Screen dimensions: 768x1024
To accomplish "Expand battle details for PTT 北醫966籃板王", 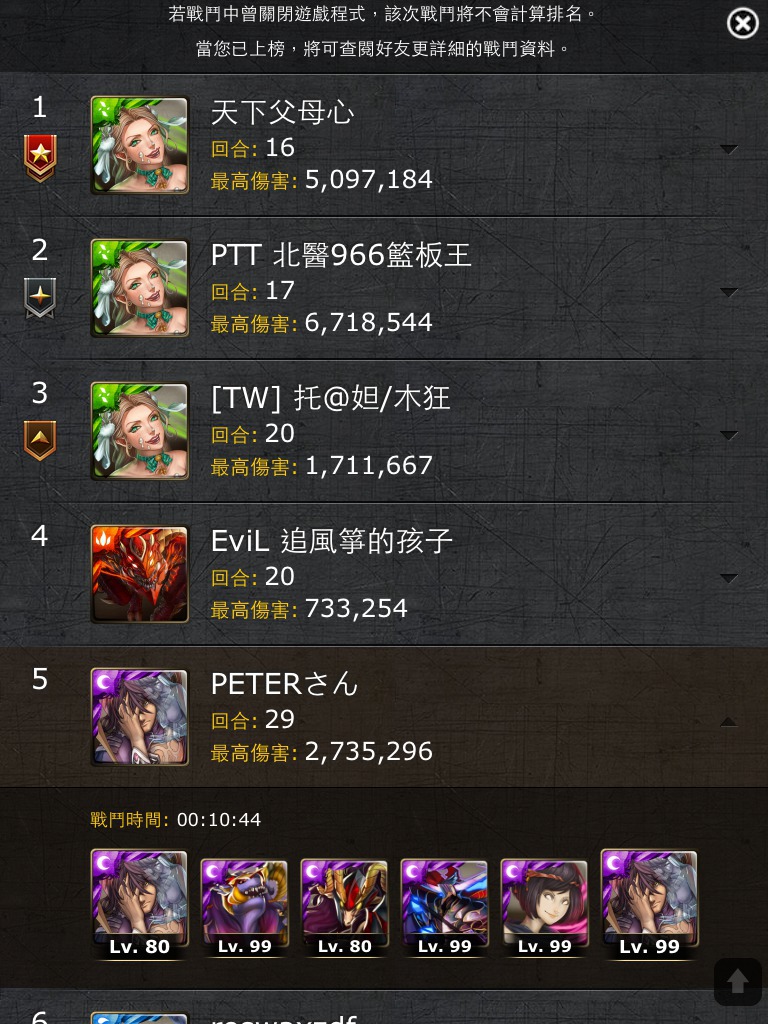I will (729, 292).
